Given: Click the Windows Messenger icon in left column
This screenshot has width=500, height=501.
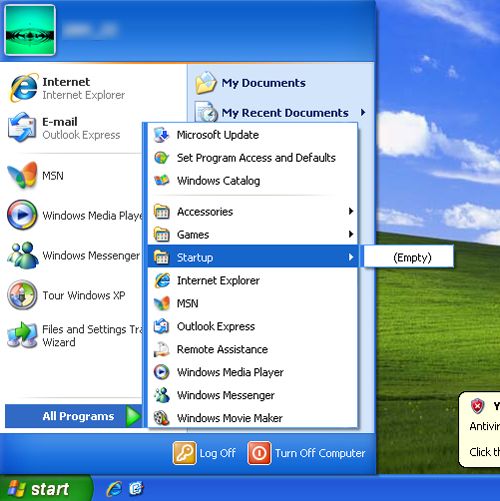Looking at the screenshot, I should point(22,255).
